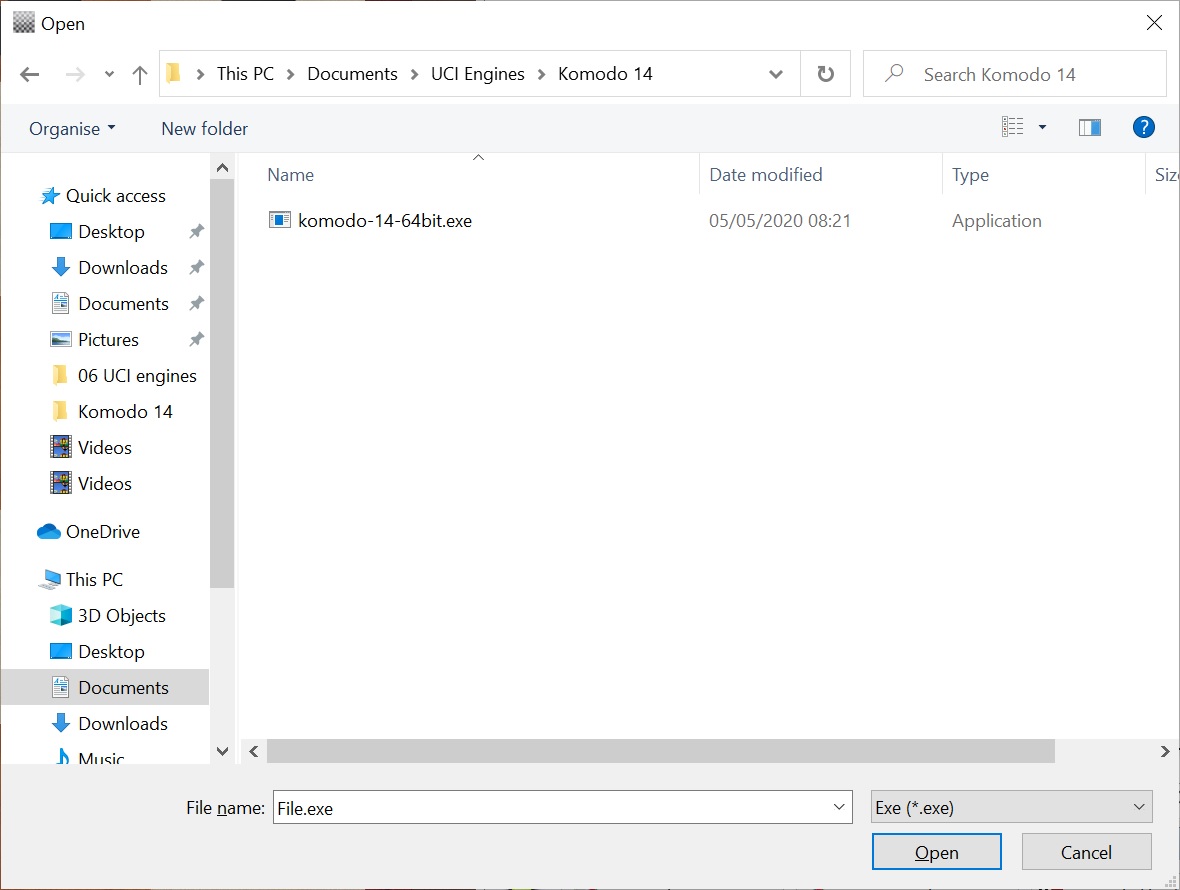Screen dimensions: 1180x890
Task: Click the horizontal scrollbar in file list
Action: (x=660, y=751)
